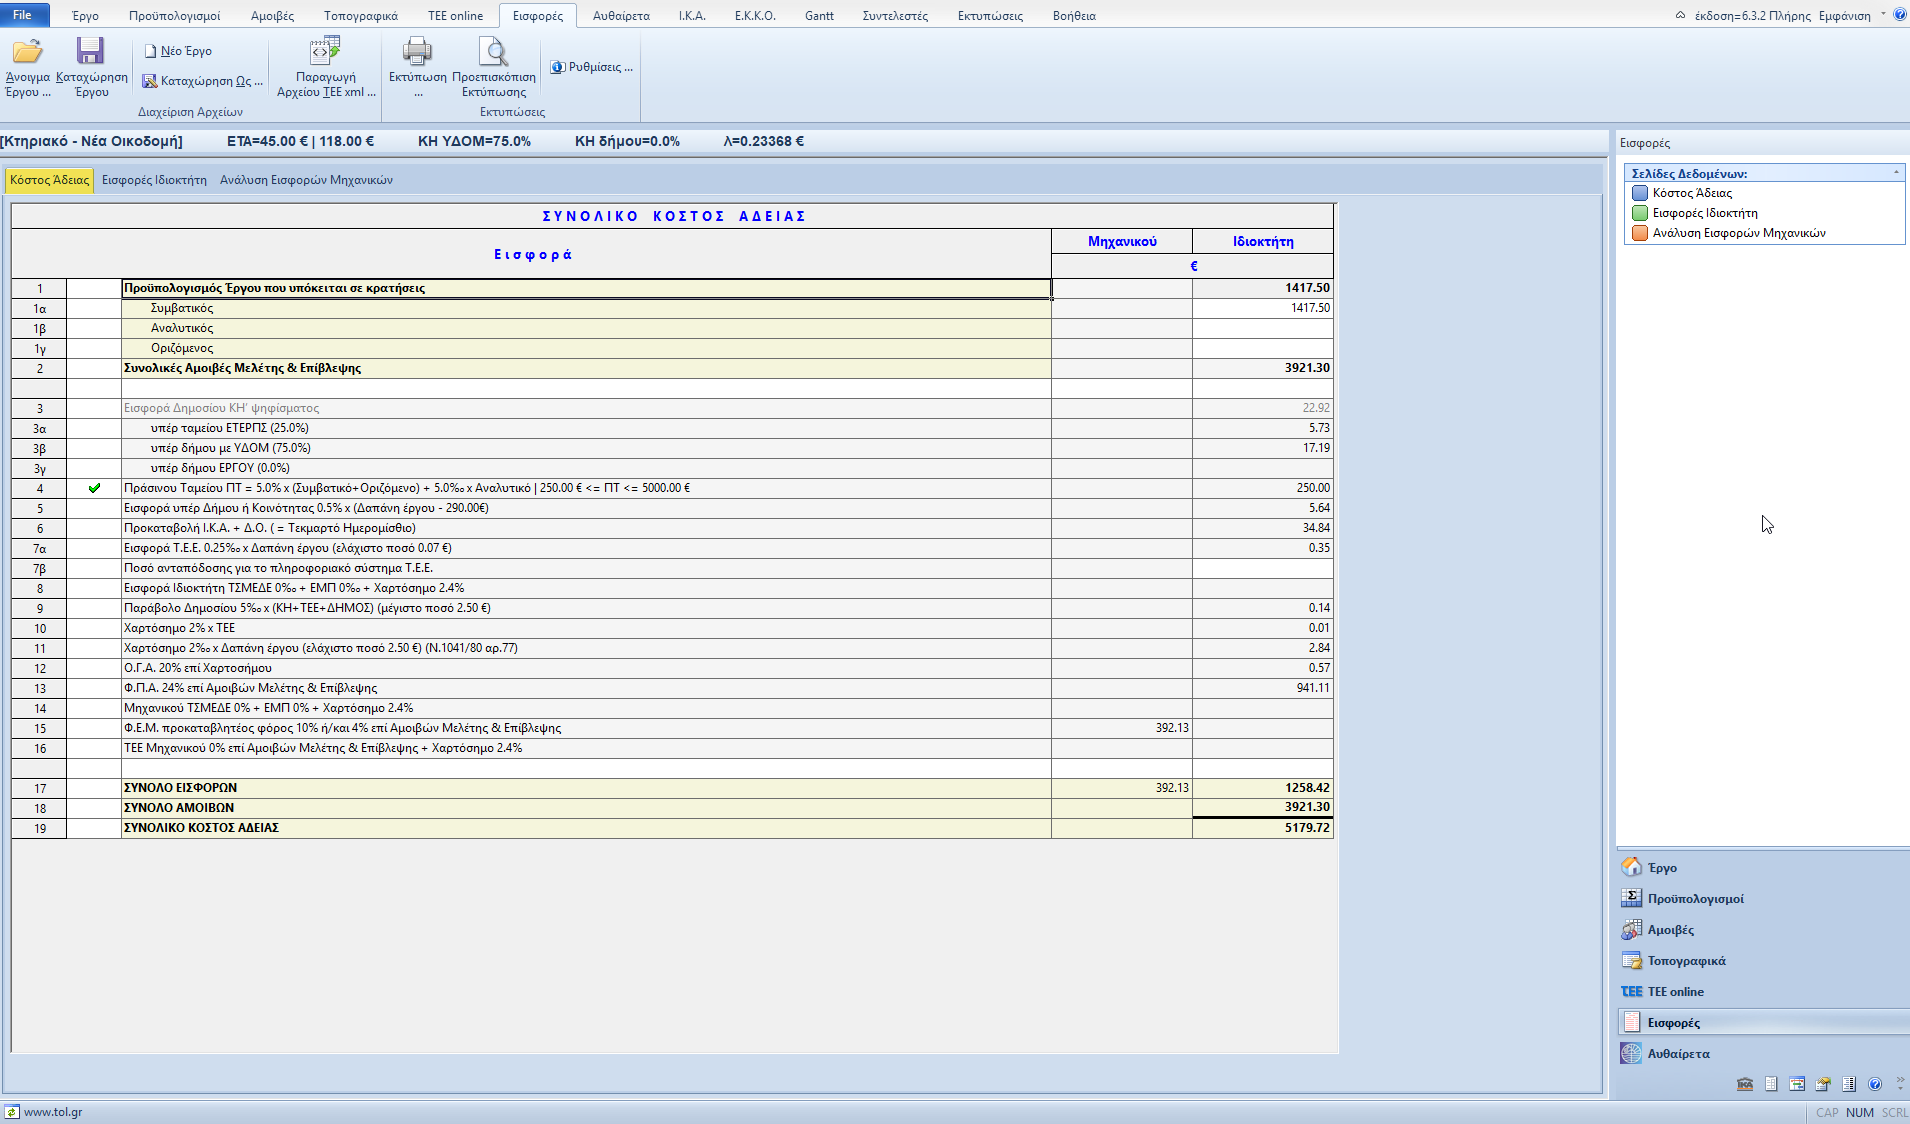This screenshot has width=1910, height=1124.
Task: Open the Αμοιβές ribbon tab
Action: click(x=272, y=15)
